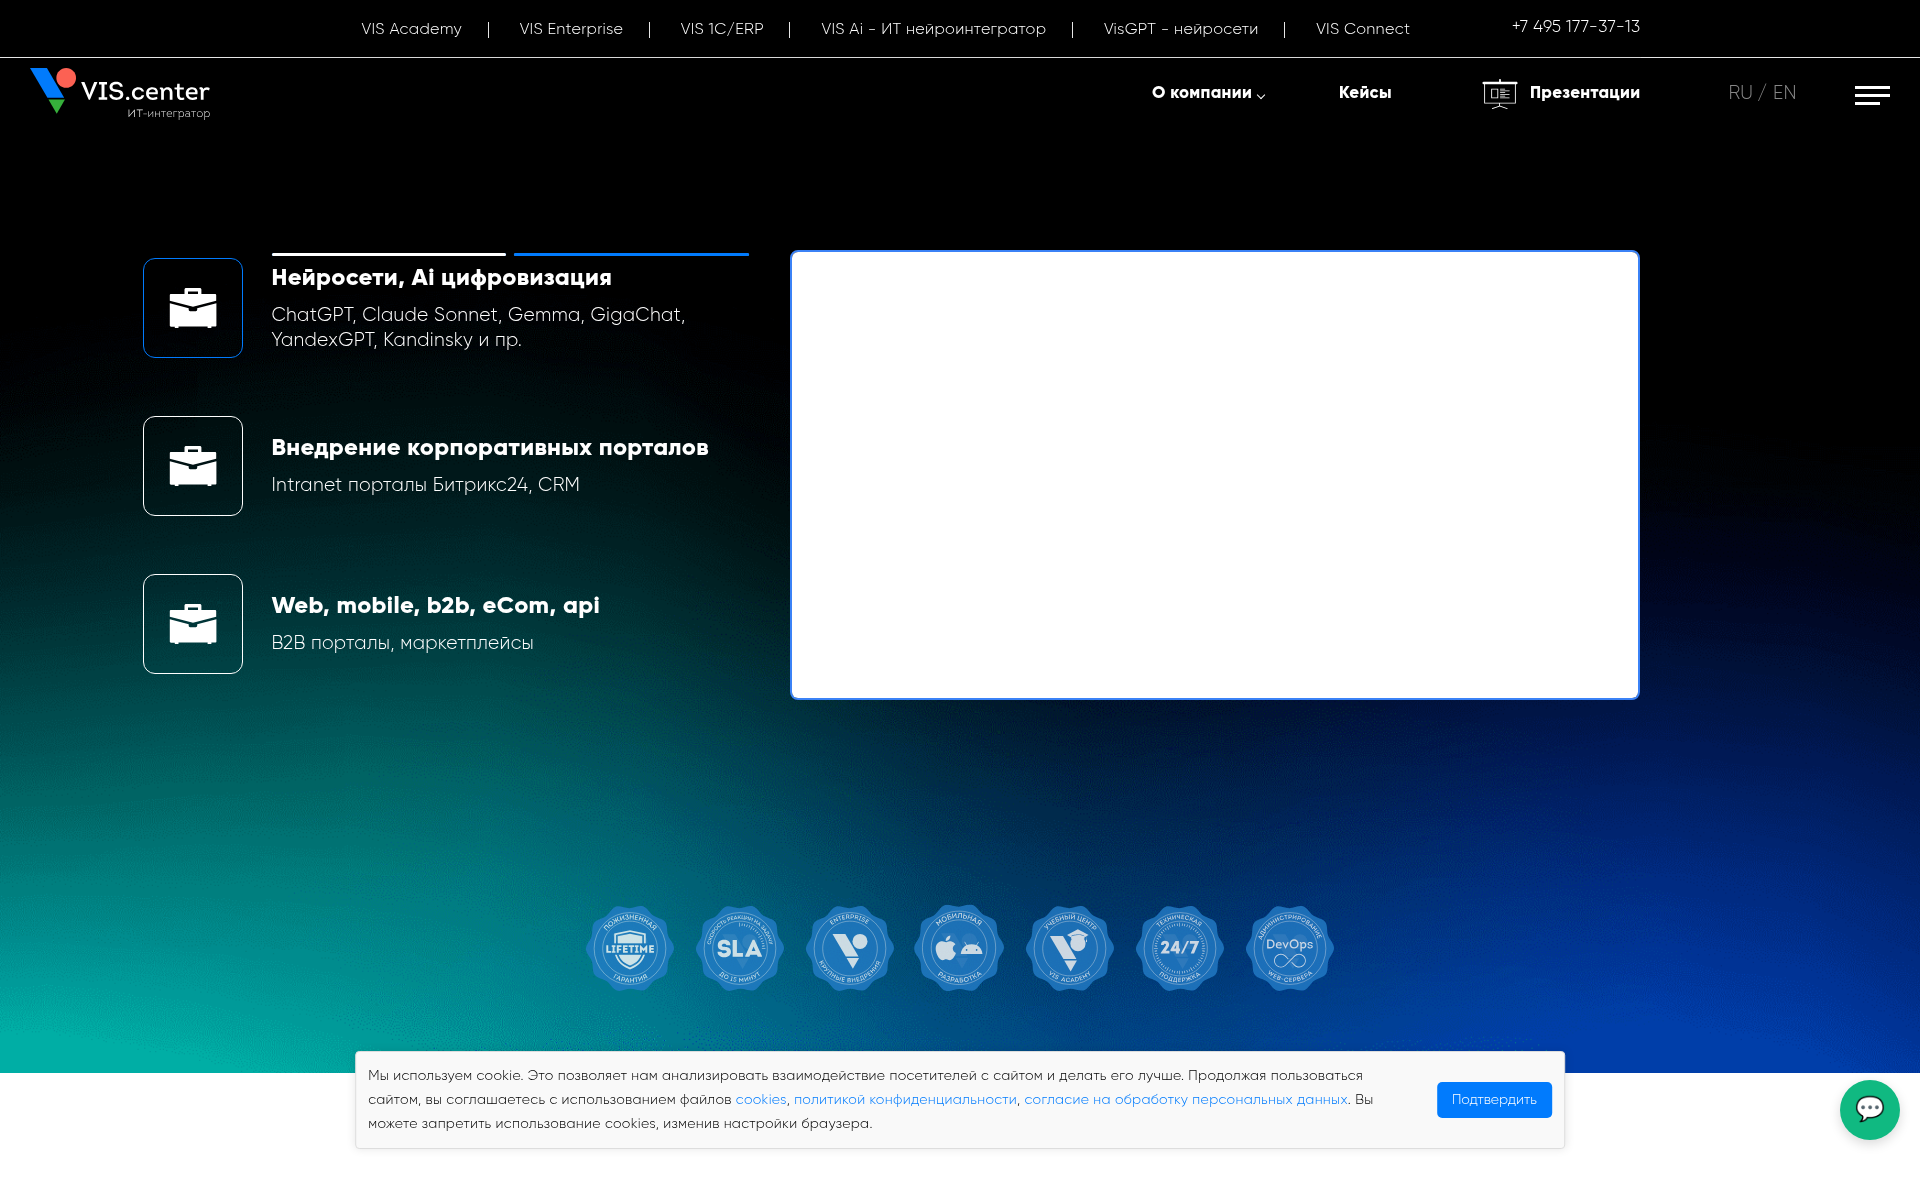
Task: Open the hamburger menu icon
Action: pyautogui.click(x=1872, y=95)
